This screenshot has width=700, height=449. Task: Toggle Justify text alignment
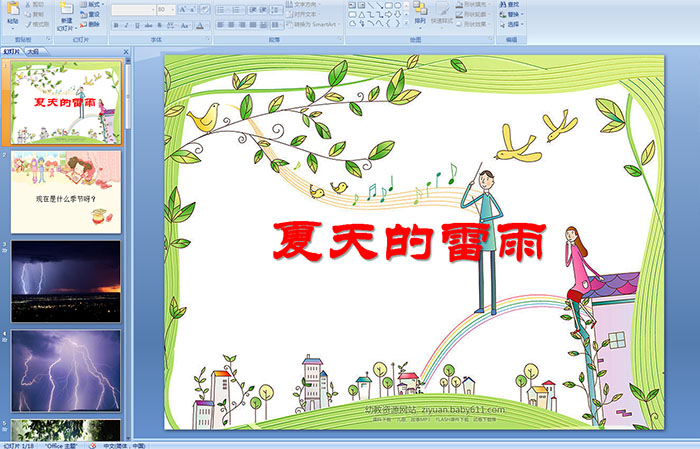click(x=253, y=25)
